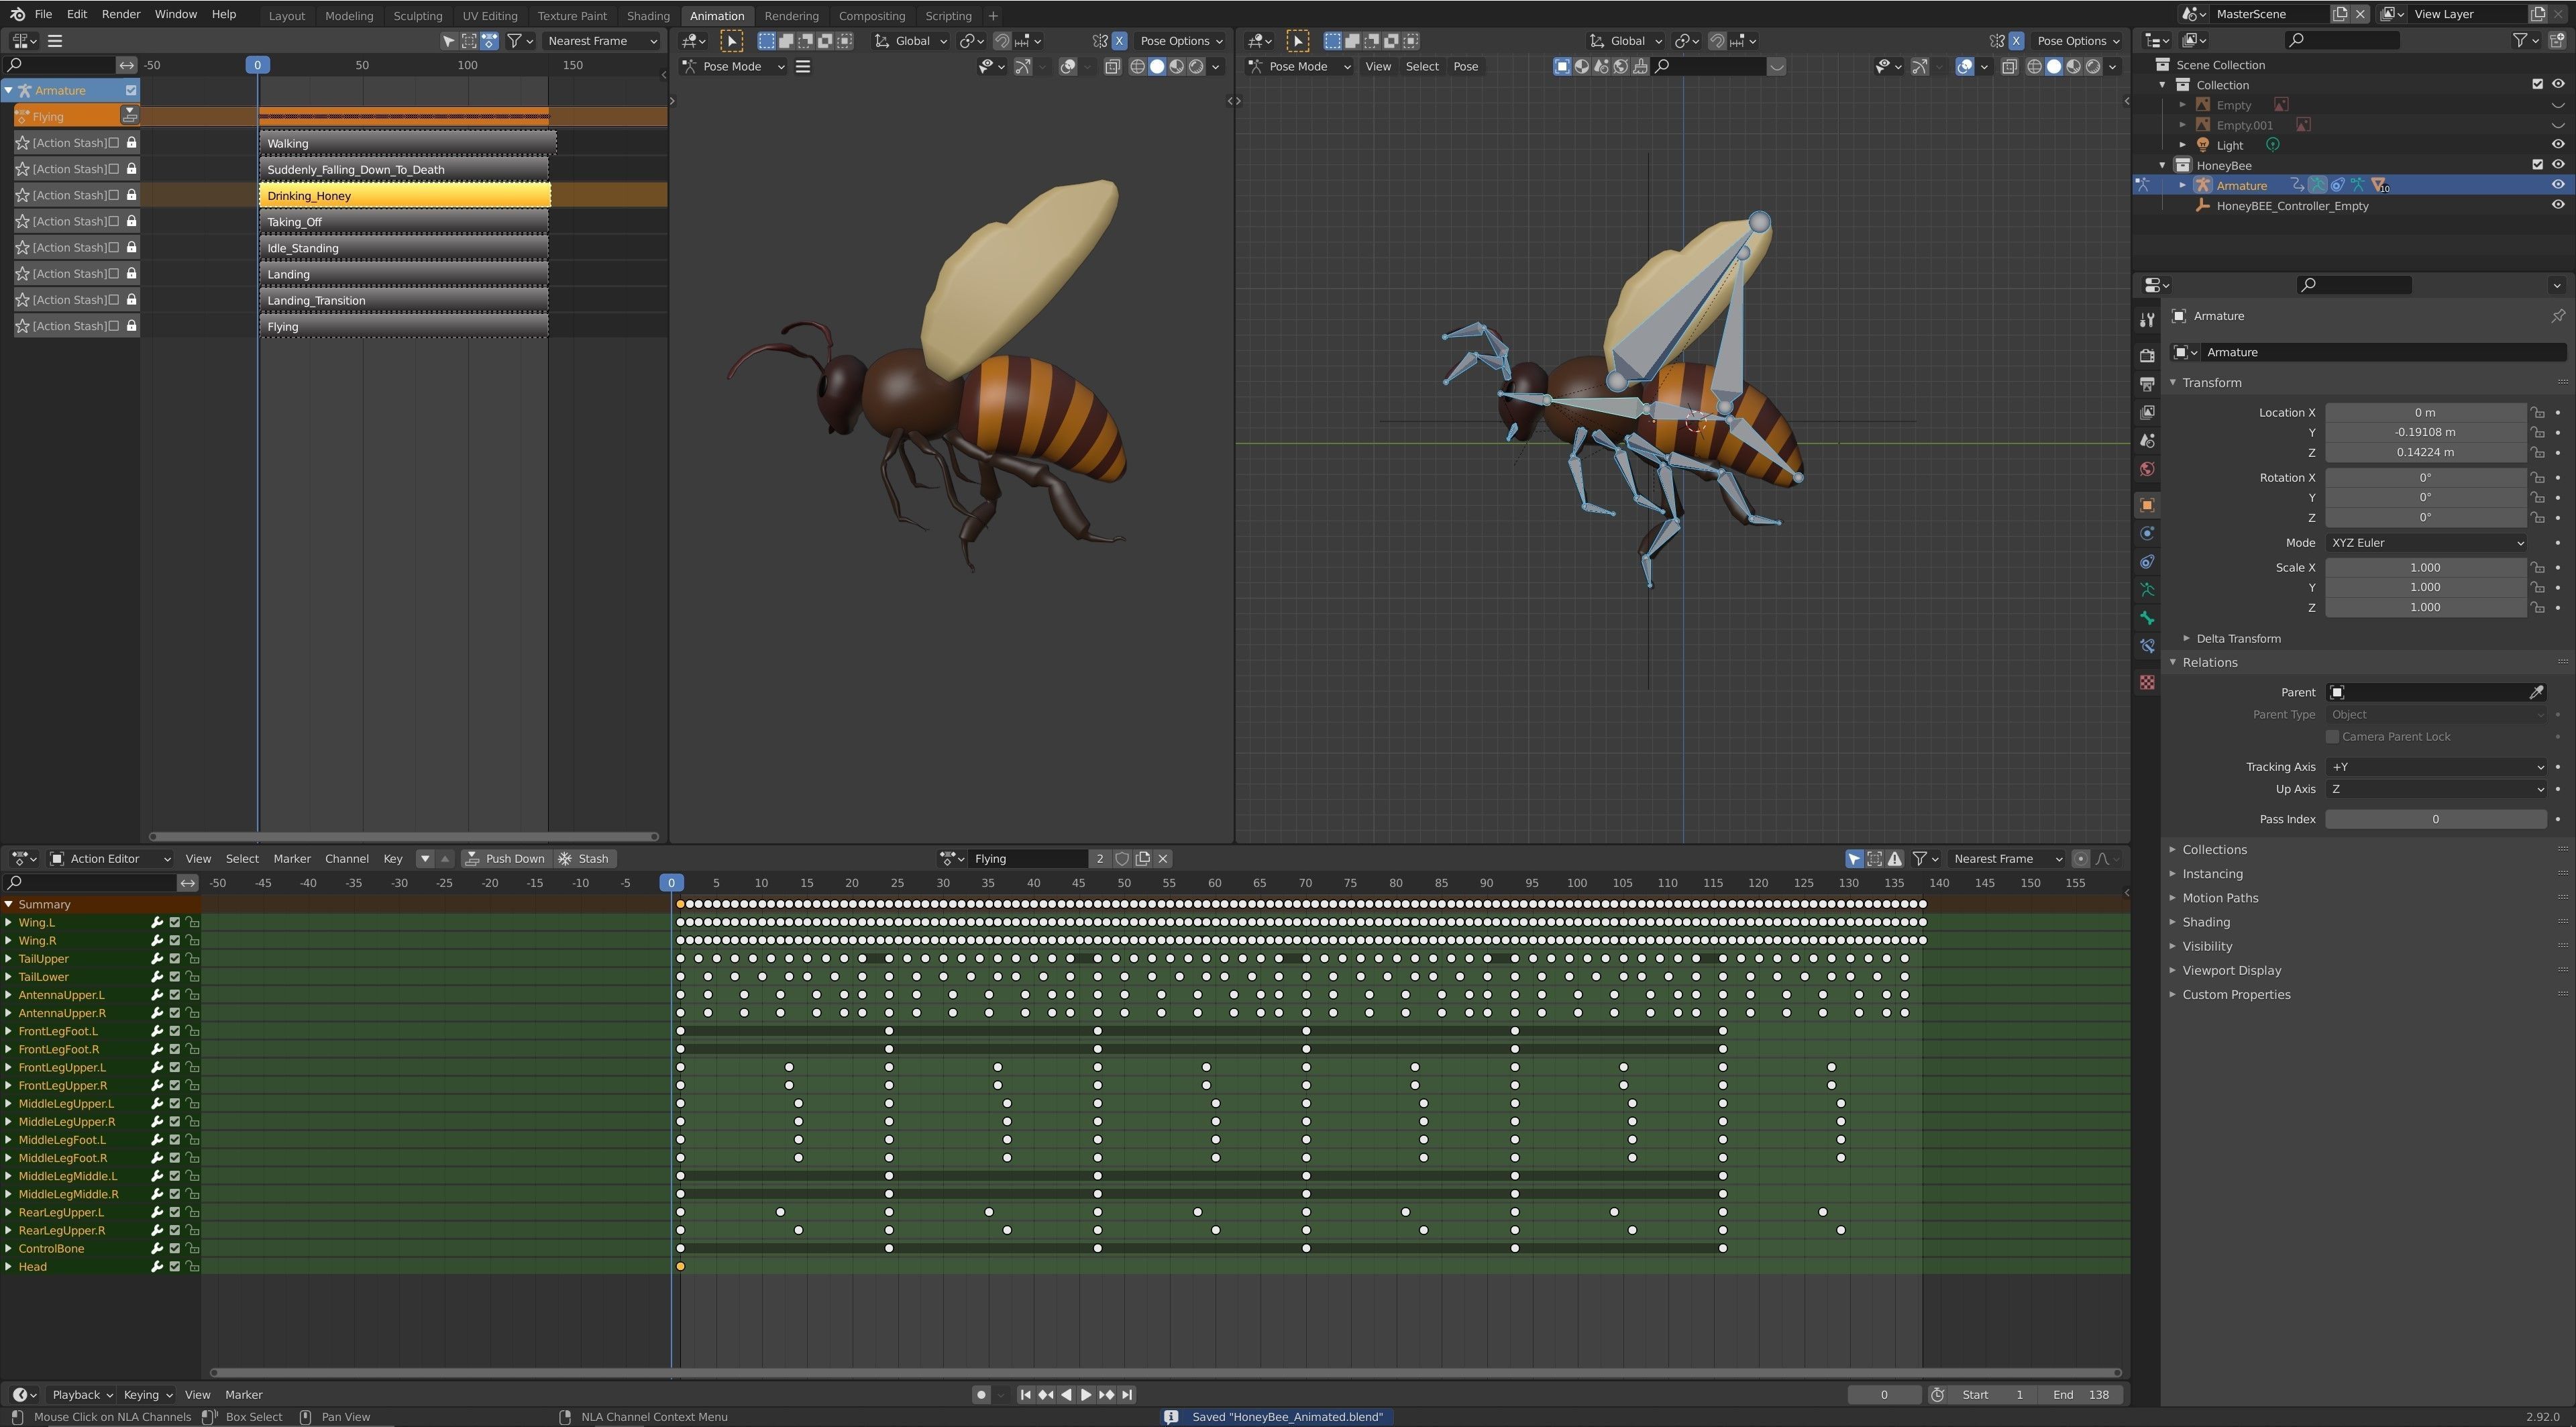Viewport: 2576px width, 1427px height.
Task: Toggle Armature NLA channel checkbox
Action: click(131, 90)
